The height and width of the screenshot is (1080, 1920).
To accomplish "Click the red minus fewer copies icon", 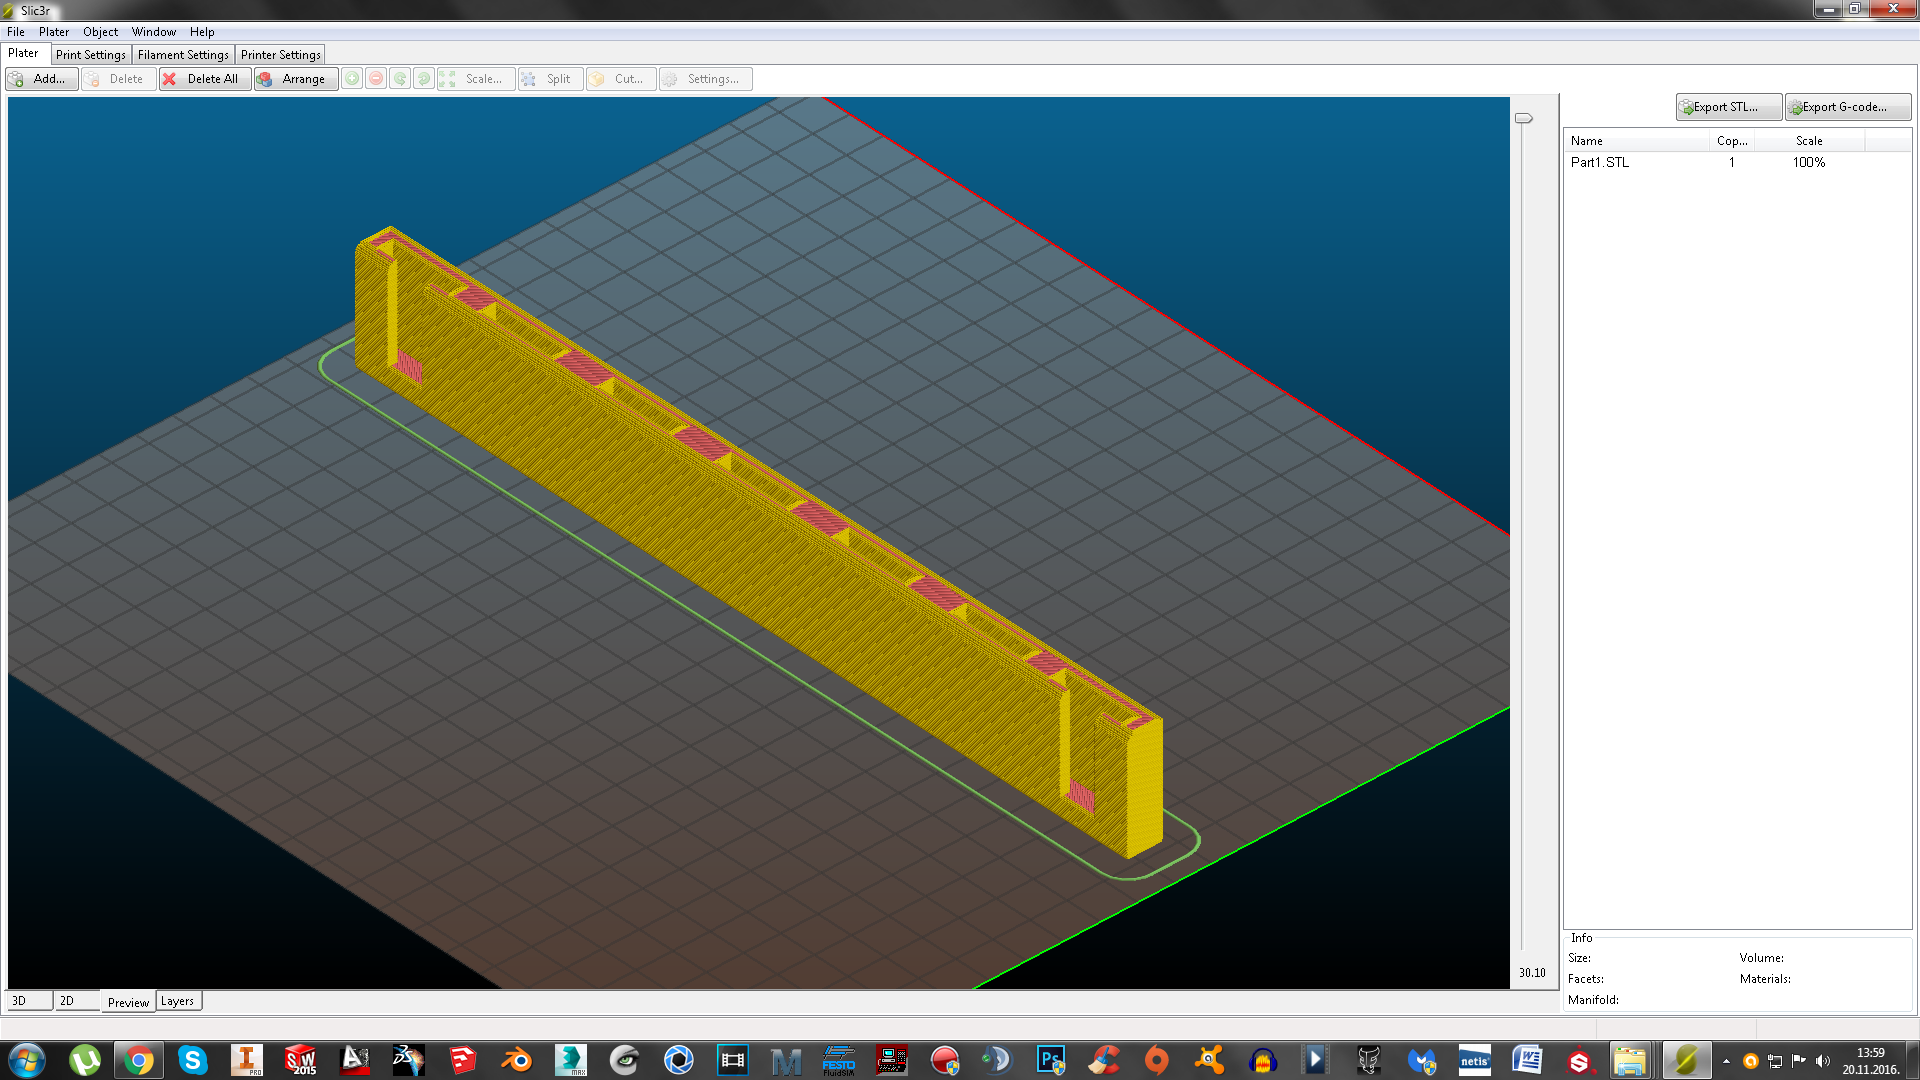I will 376,79.
